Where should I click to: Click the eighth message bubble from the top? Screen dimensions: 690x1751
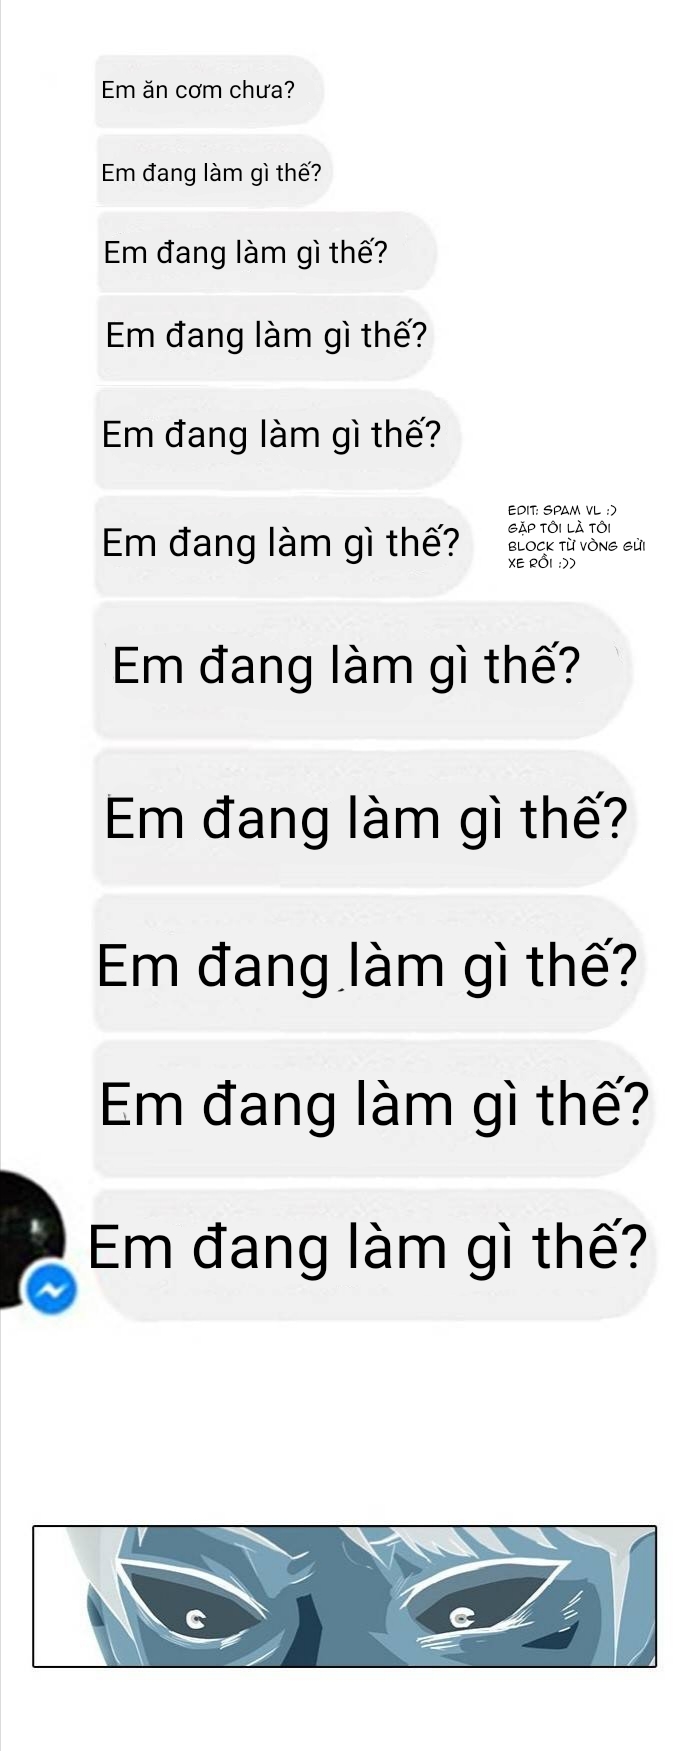366,818
